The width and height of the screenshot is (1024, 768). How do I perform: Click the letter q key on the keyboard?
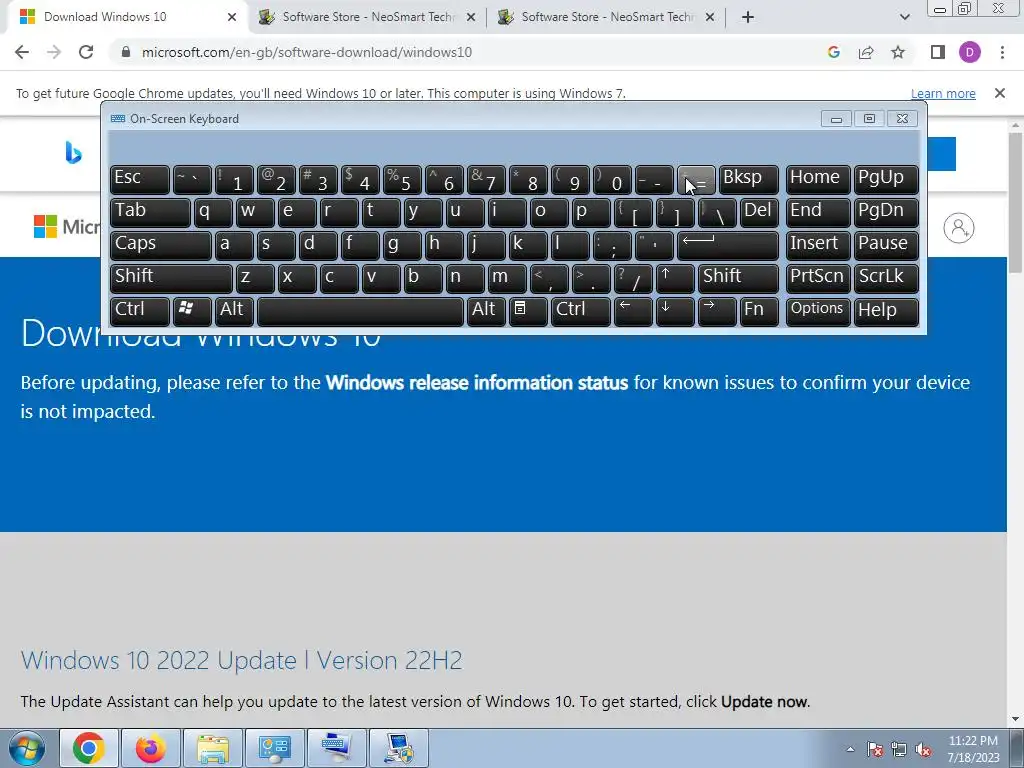click(x=213, y=212)
